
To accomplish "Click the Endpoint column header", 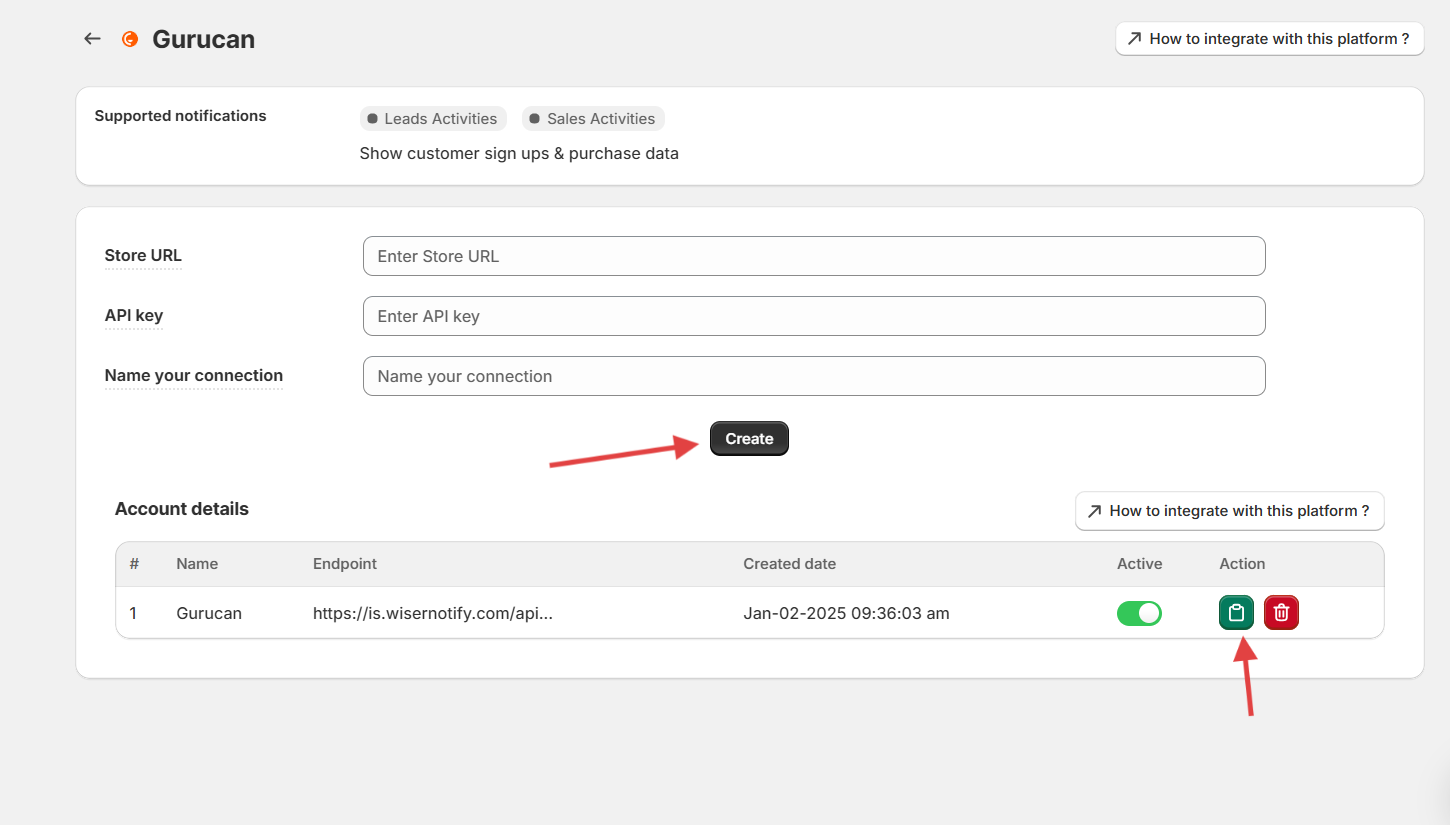I will coord(345,564).
